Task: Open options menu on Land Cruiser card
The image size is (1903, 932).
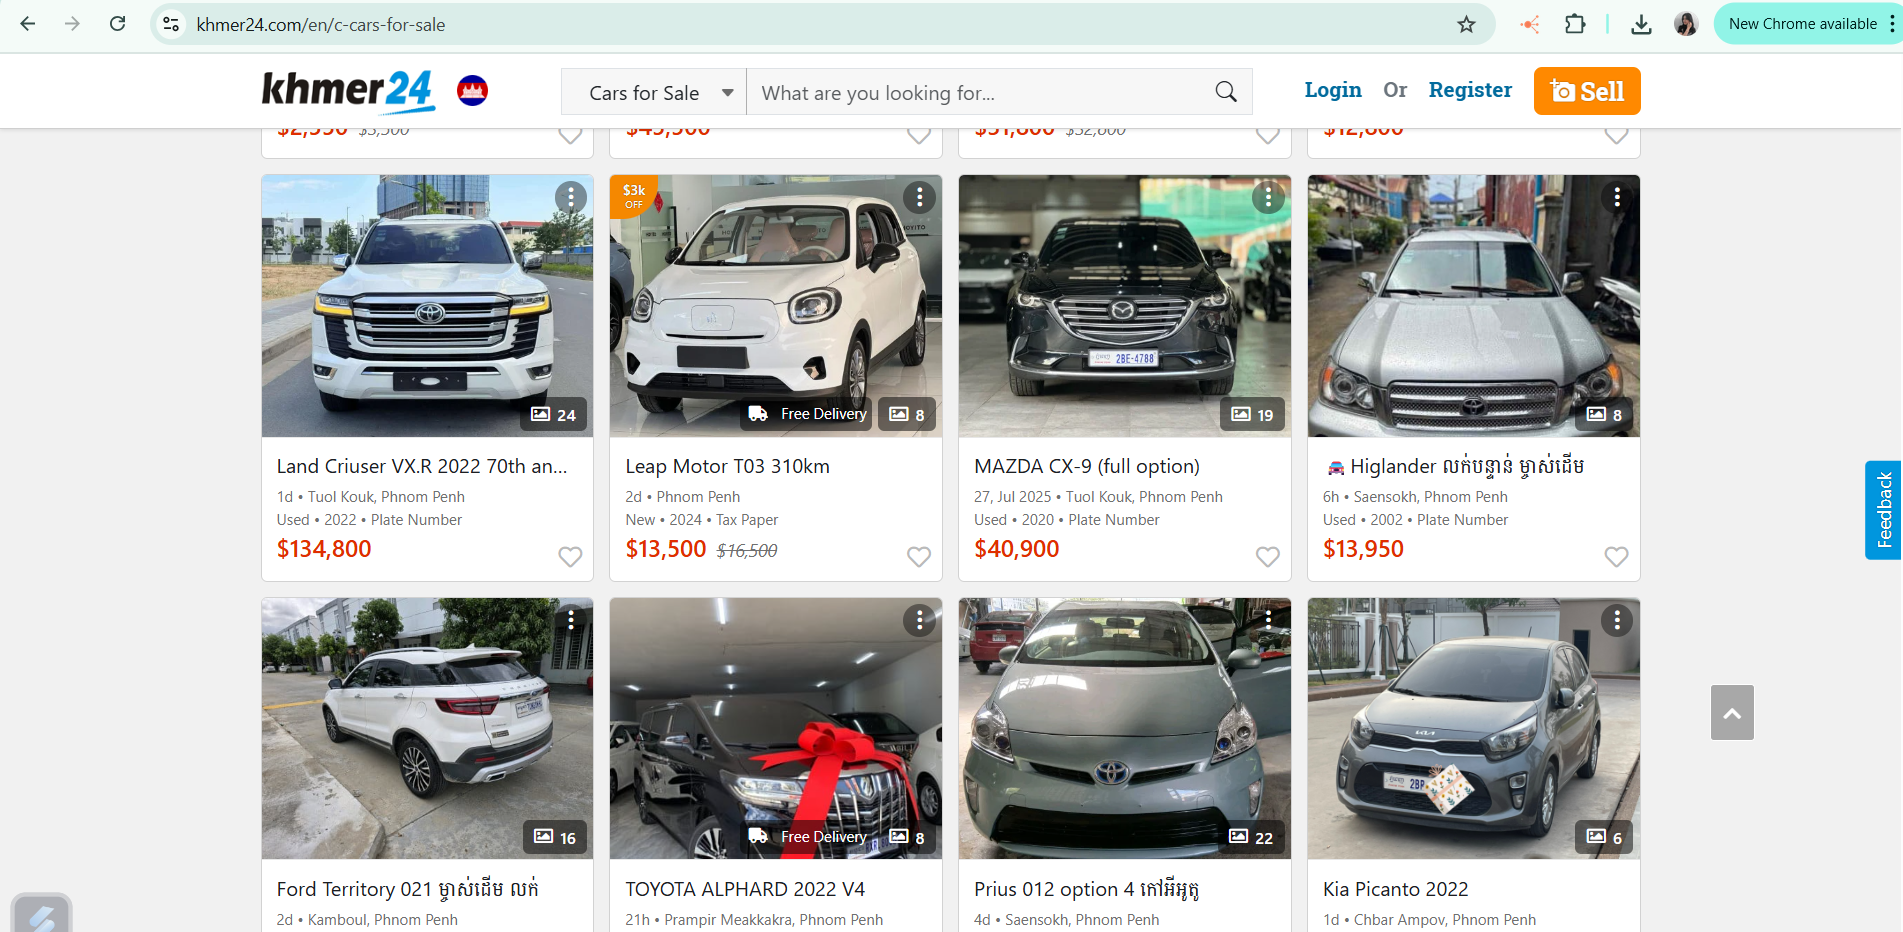Action: pyautogui.click(x=570, y=197)
